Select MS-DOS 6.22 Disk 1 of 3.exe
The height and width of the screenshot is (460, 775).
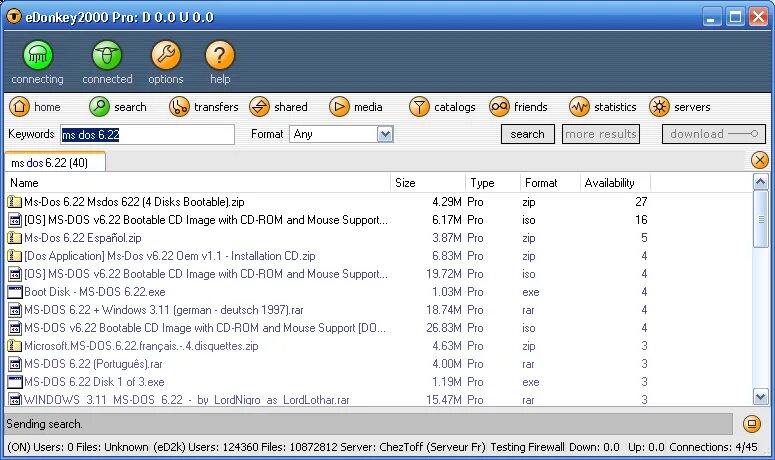point(94,382)
